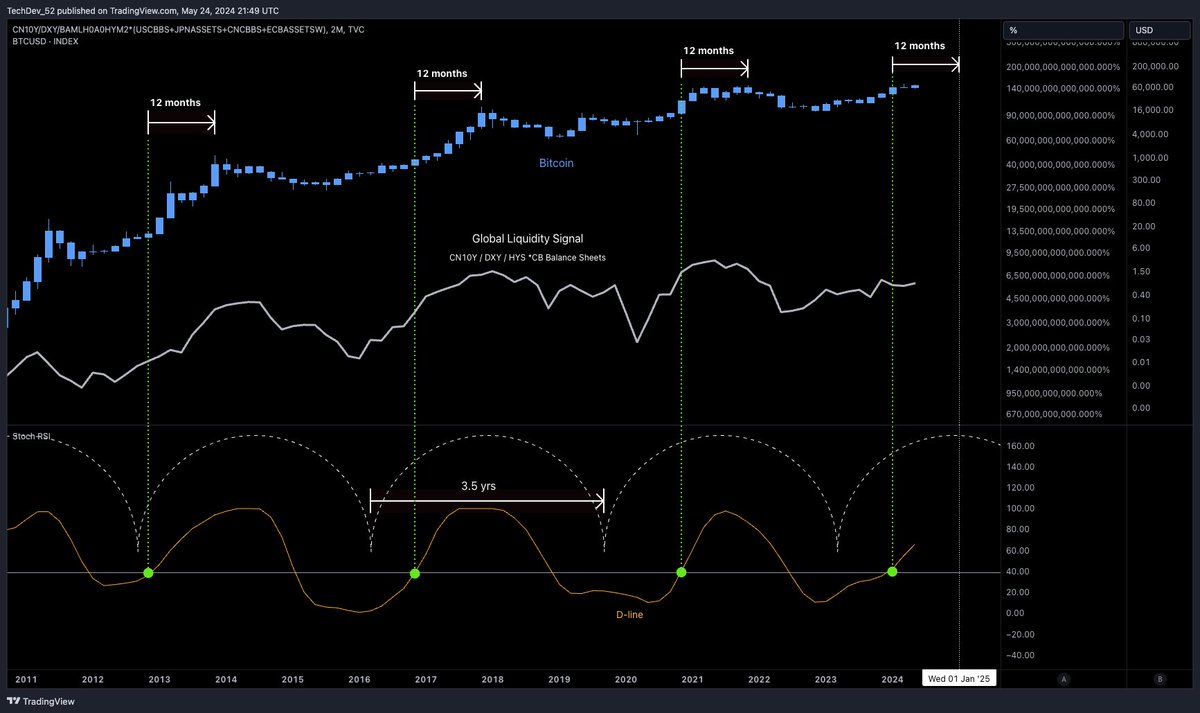The height and width of the screenshot is (713, 1200).
Task: Click the blue 'Bitcoin' chart label
Action: pyautogui.click(x=556, y=162)
